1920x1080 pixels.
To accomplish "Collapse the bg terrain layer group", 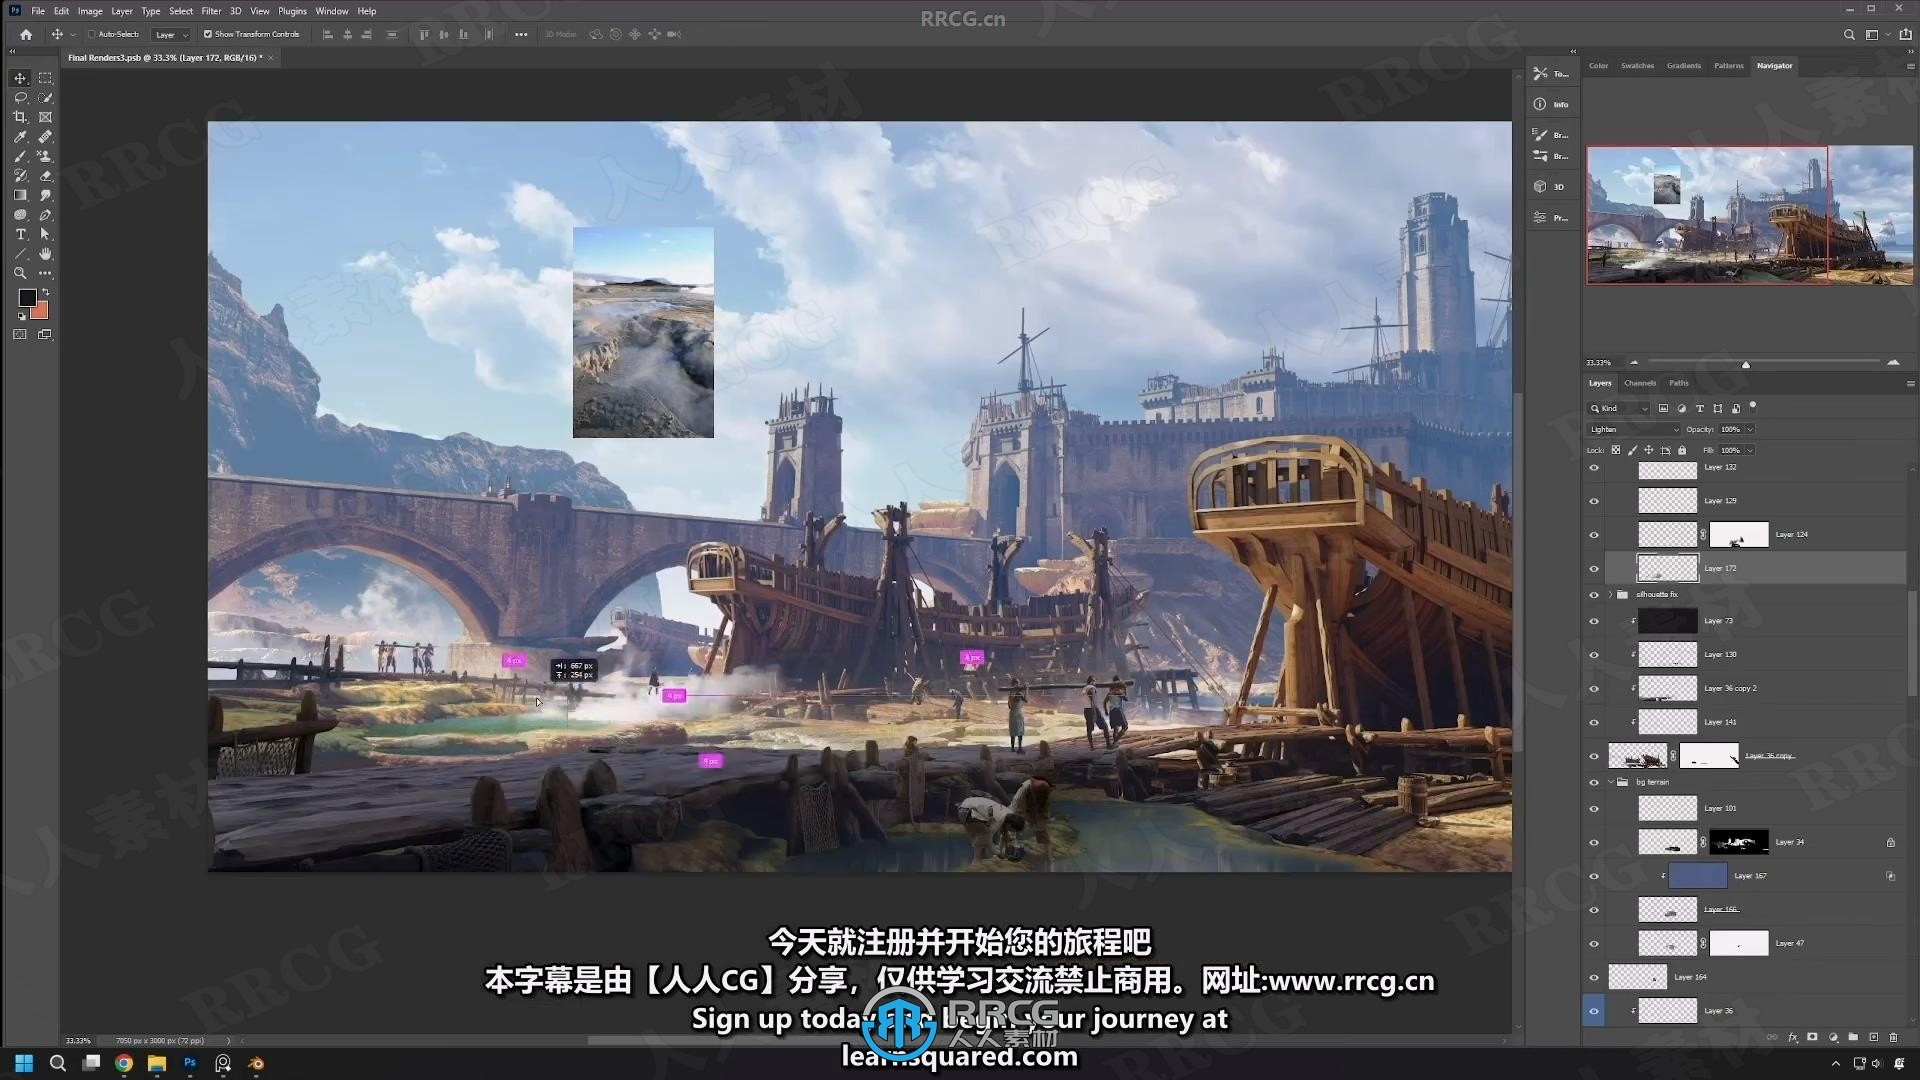I will click(x=1610, y=783).
